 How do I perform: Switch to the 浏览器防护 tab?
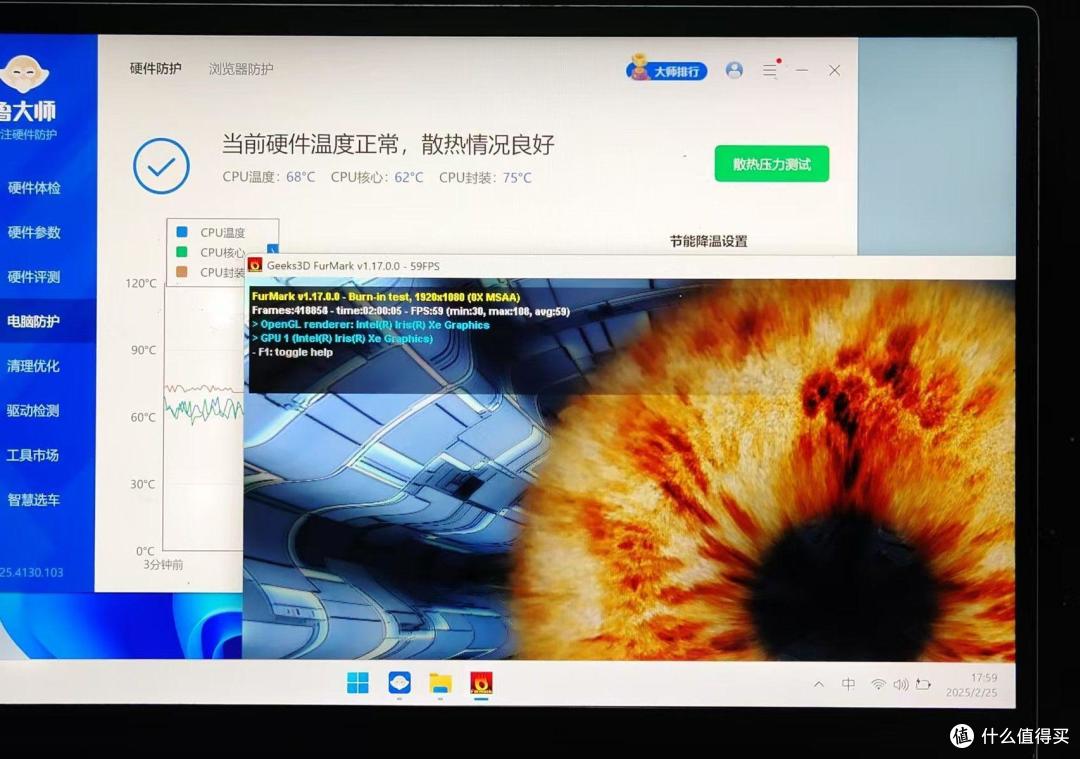241,69
